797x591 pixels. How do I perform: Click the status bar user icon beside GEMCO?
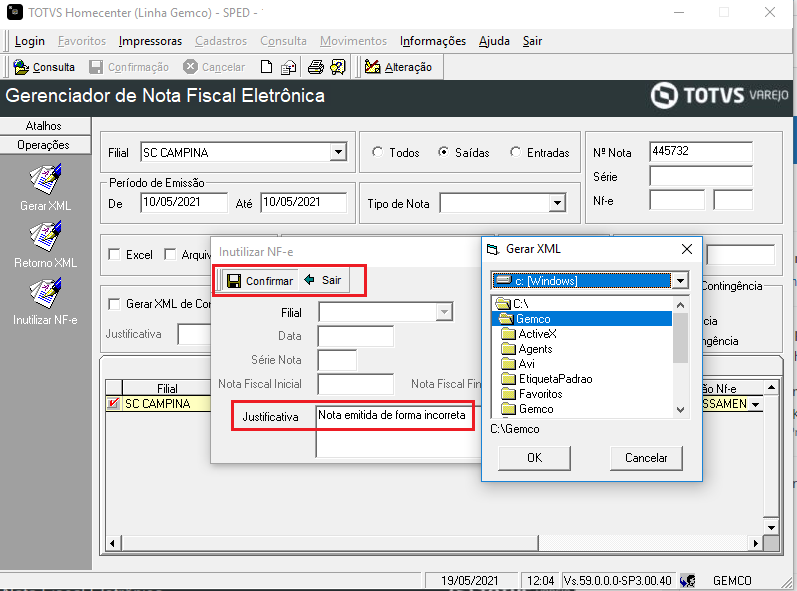(x=688, y=580)
